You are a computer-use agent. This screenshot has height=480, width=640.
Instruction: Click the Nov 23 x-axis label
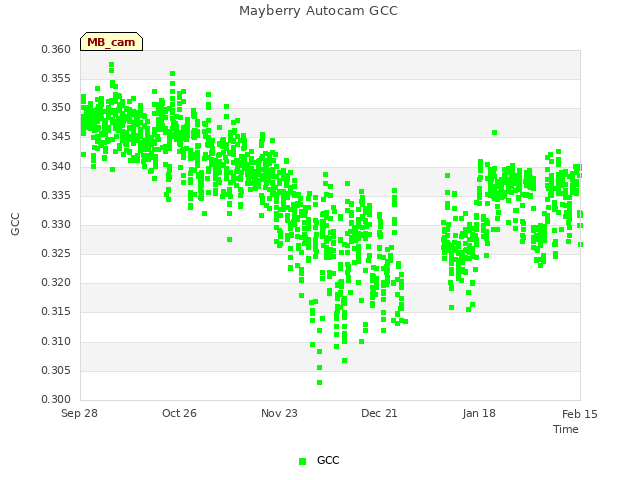pyautogui.click(x=279, y=413)
